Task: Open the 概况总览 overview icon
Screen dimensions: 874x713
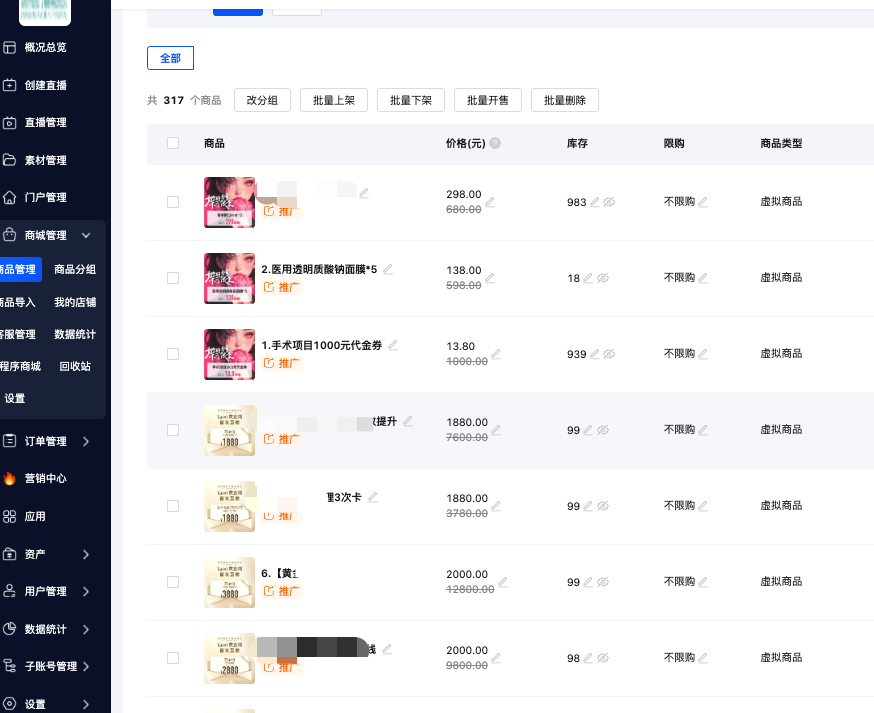Action: coord(9,47)
